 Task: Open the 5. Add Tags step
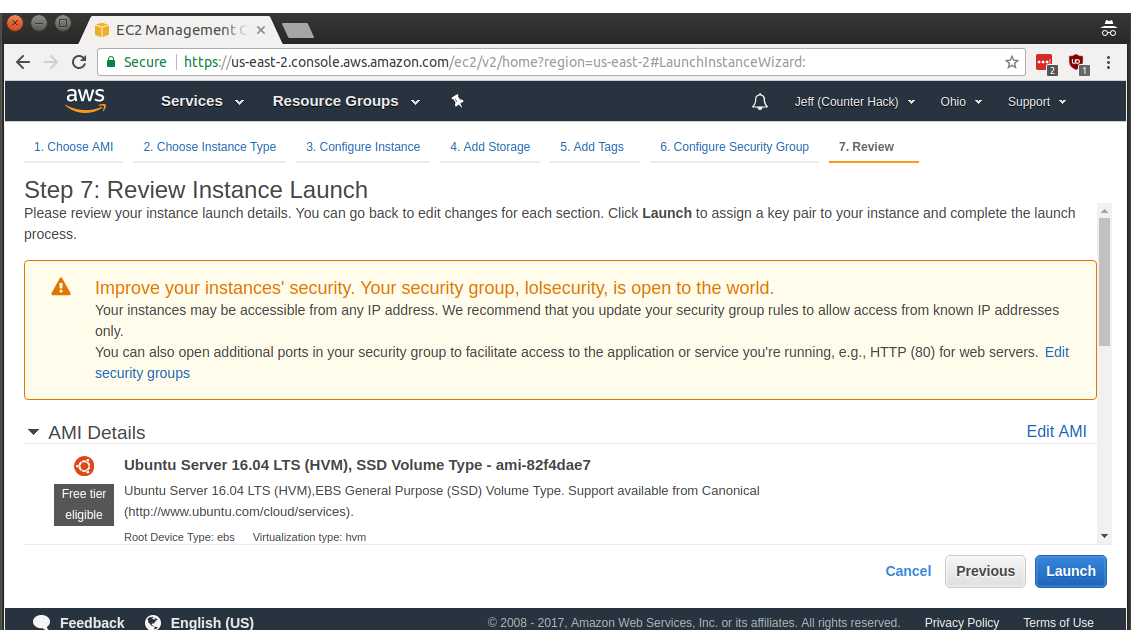point(591,146)
